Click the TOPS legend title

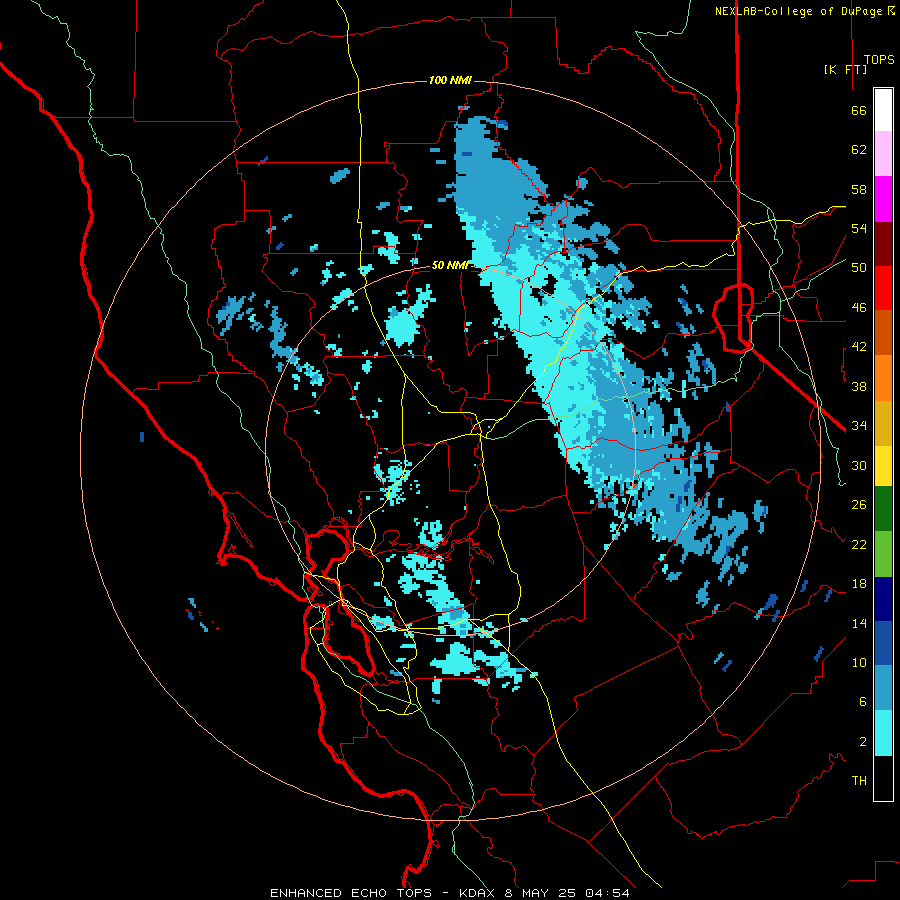click(879, 60)
